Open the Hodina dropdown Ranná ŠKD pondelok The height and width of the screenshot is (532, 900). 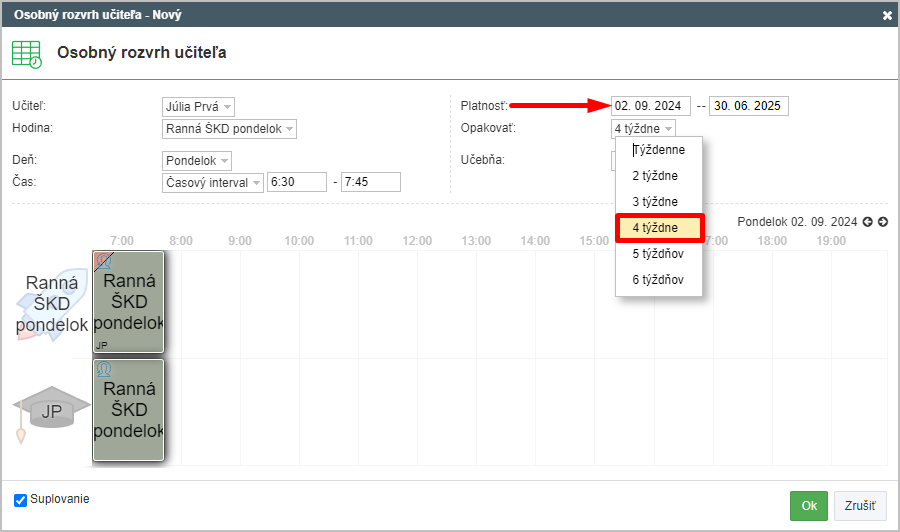click(229, 129)
